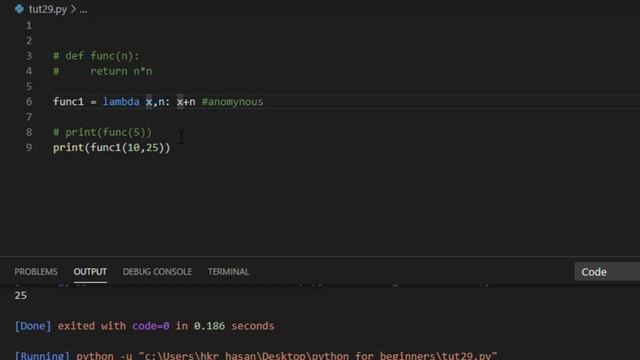Switch to the PROBLEMS tab
This screenshot has width=640, height=360.
tap(36, 272)
